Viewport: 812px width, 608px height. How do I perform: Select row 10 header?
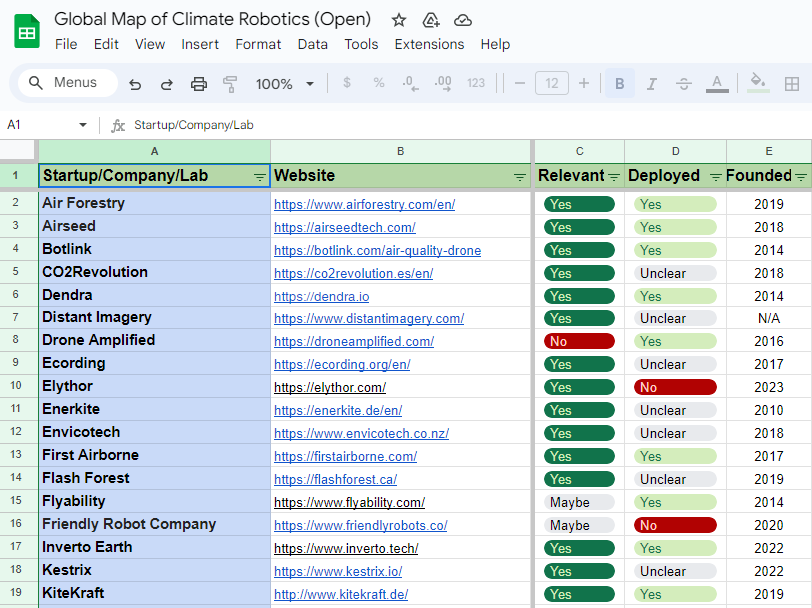(16, 386)
